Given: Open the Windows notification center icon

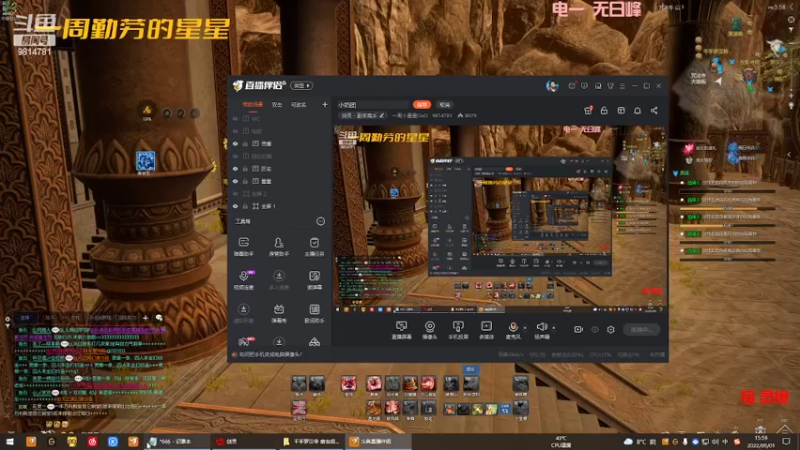Looking at the screenshot, I should [x=787, y=441].
